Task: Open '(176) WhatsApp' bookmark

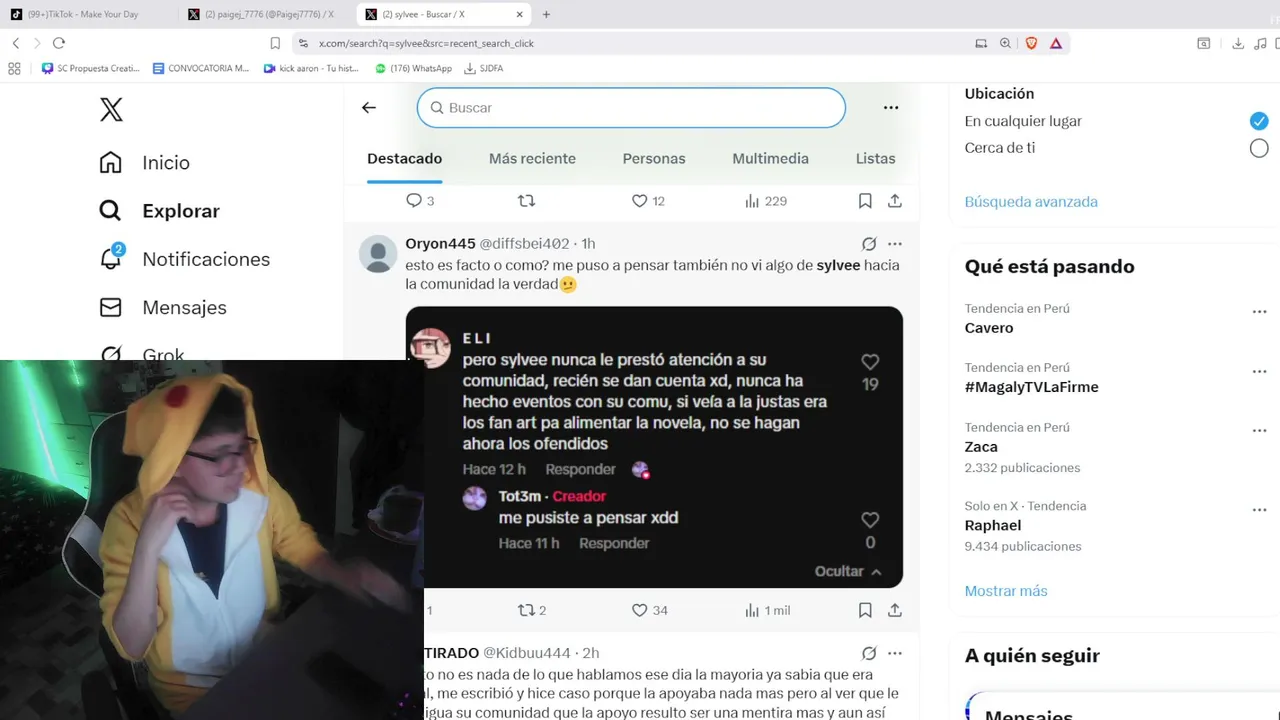Action: (413, 68)
